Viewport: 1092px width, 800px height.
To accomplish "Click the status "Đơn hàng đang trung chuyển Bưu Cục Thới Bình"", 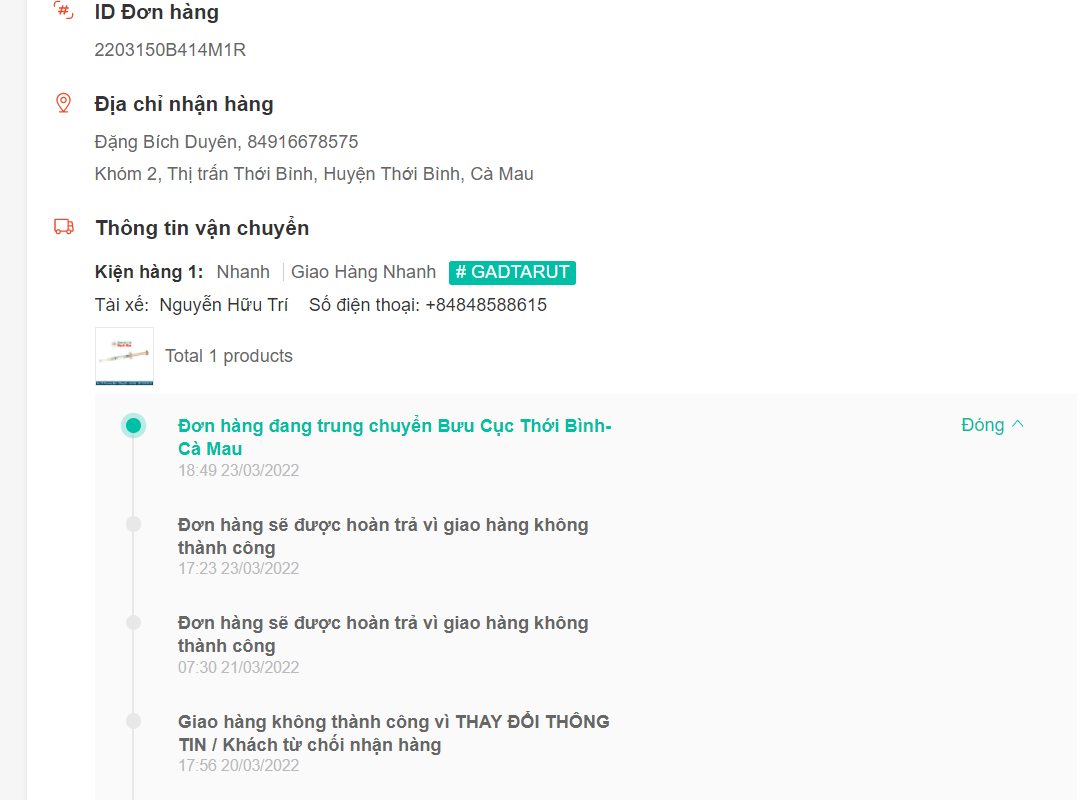I will point(393,425).
